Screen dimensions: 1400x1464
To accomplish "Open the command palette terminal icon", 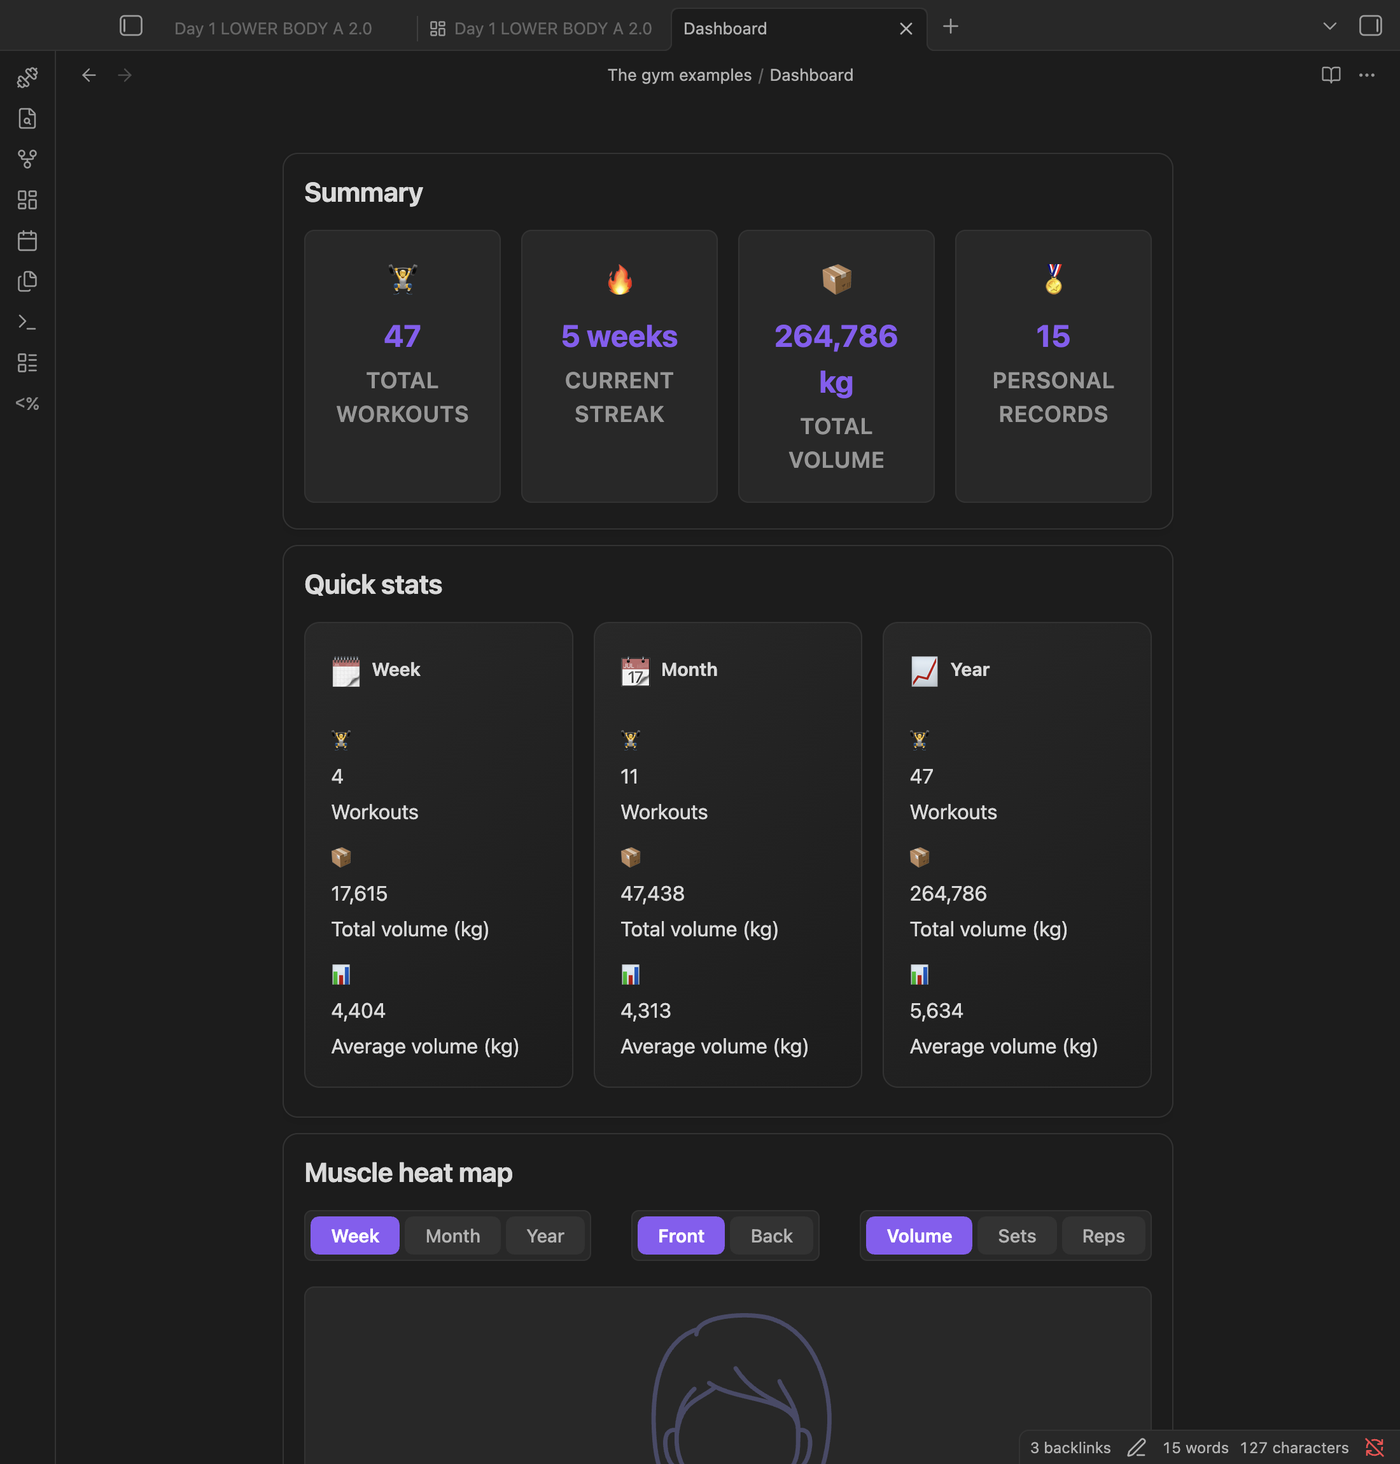I will (27, 322).
